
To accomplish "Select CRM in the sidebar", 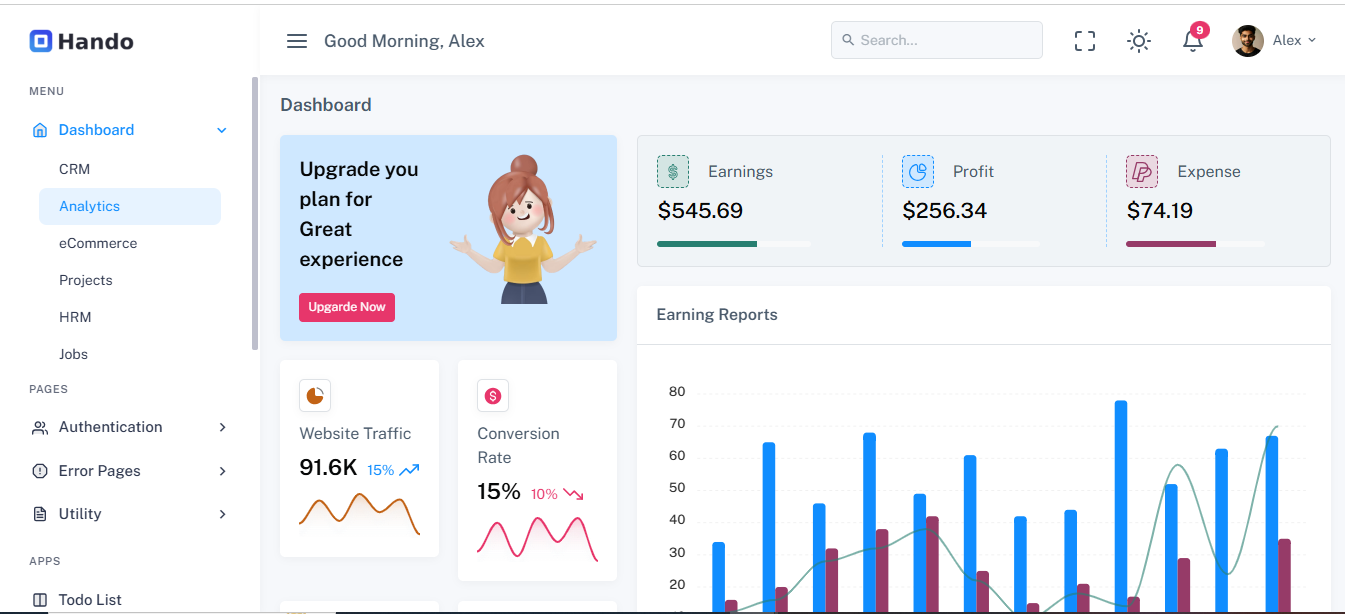I will point(75,169).
